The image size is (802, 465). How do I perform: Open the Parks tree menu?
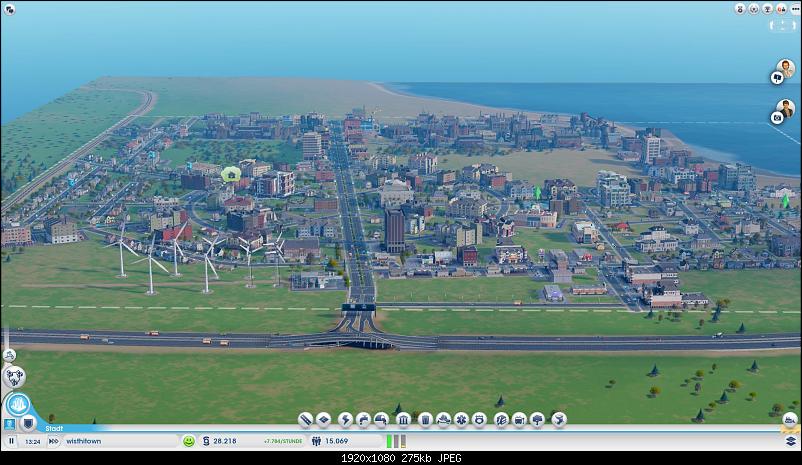coord(538,420)
